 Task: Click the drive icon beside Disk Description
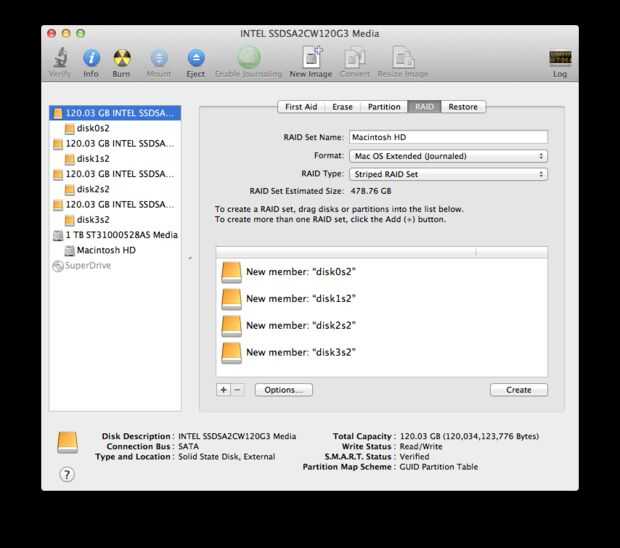(x=67, y=442)
